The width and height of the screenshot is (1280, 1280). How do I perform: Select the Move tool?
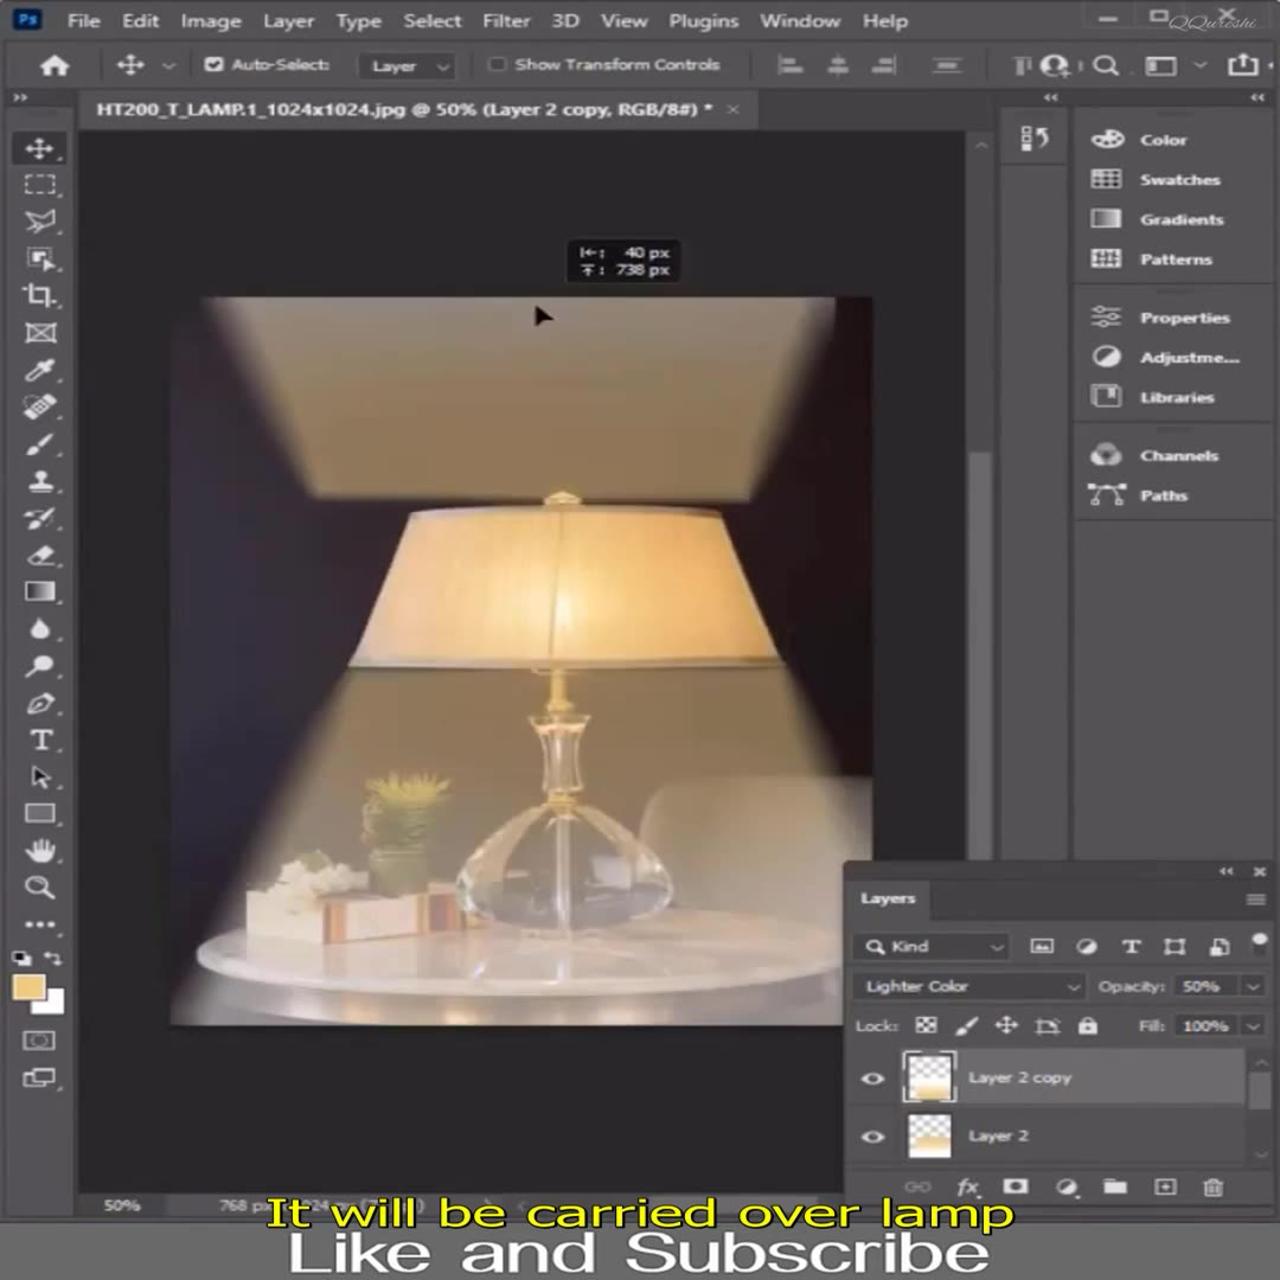40,148
